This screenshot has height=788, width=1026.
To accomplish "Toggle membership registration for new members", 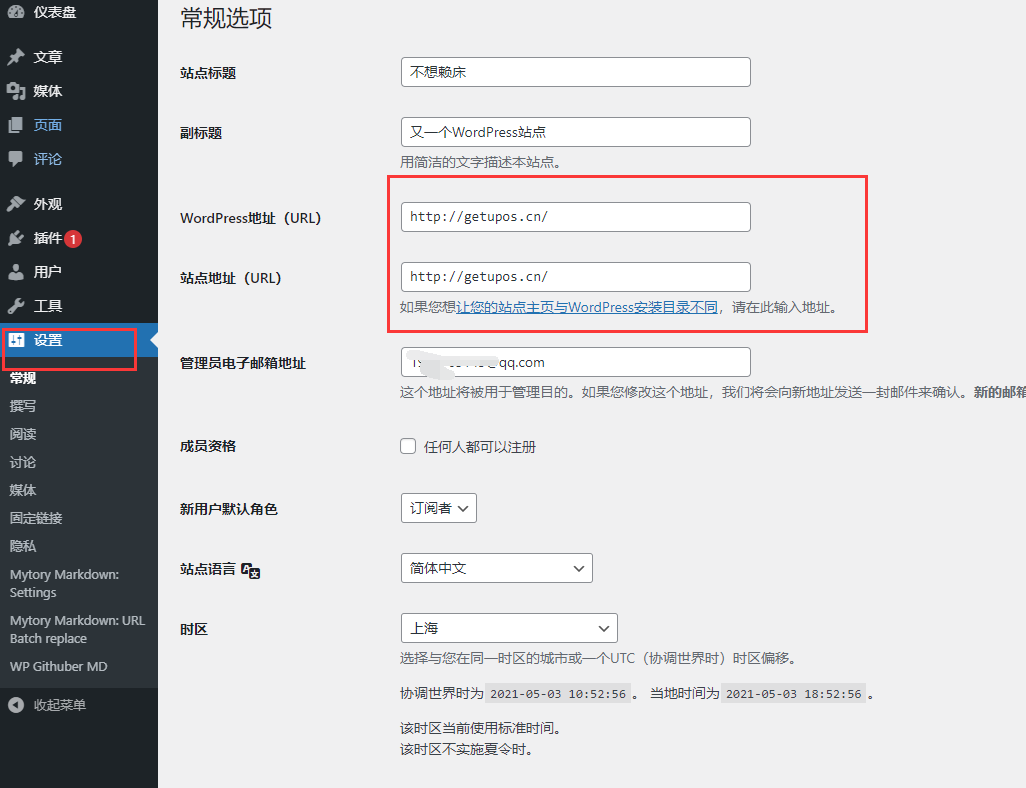I will tap(408, 446).
